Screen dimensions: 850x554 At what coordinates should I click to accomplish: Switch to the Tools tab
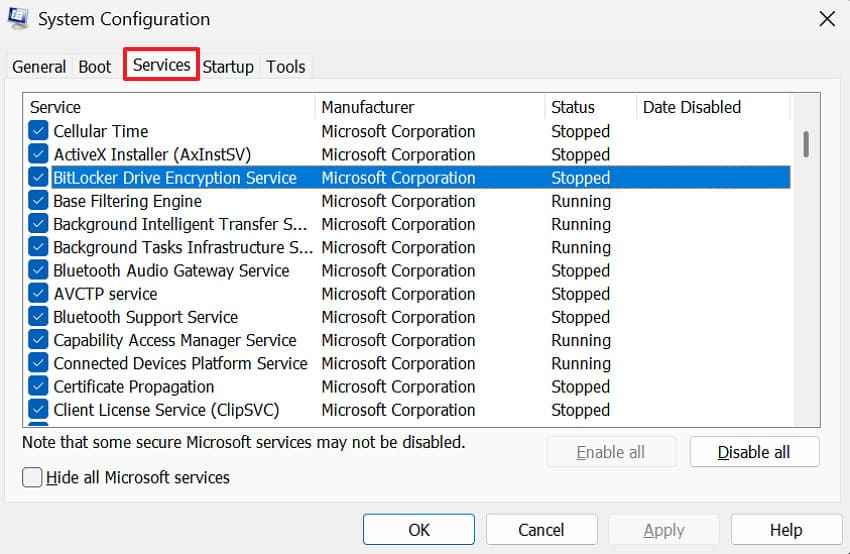pyautogui.click(x=286, y=67)
